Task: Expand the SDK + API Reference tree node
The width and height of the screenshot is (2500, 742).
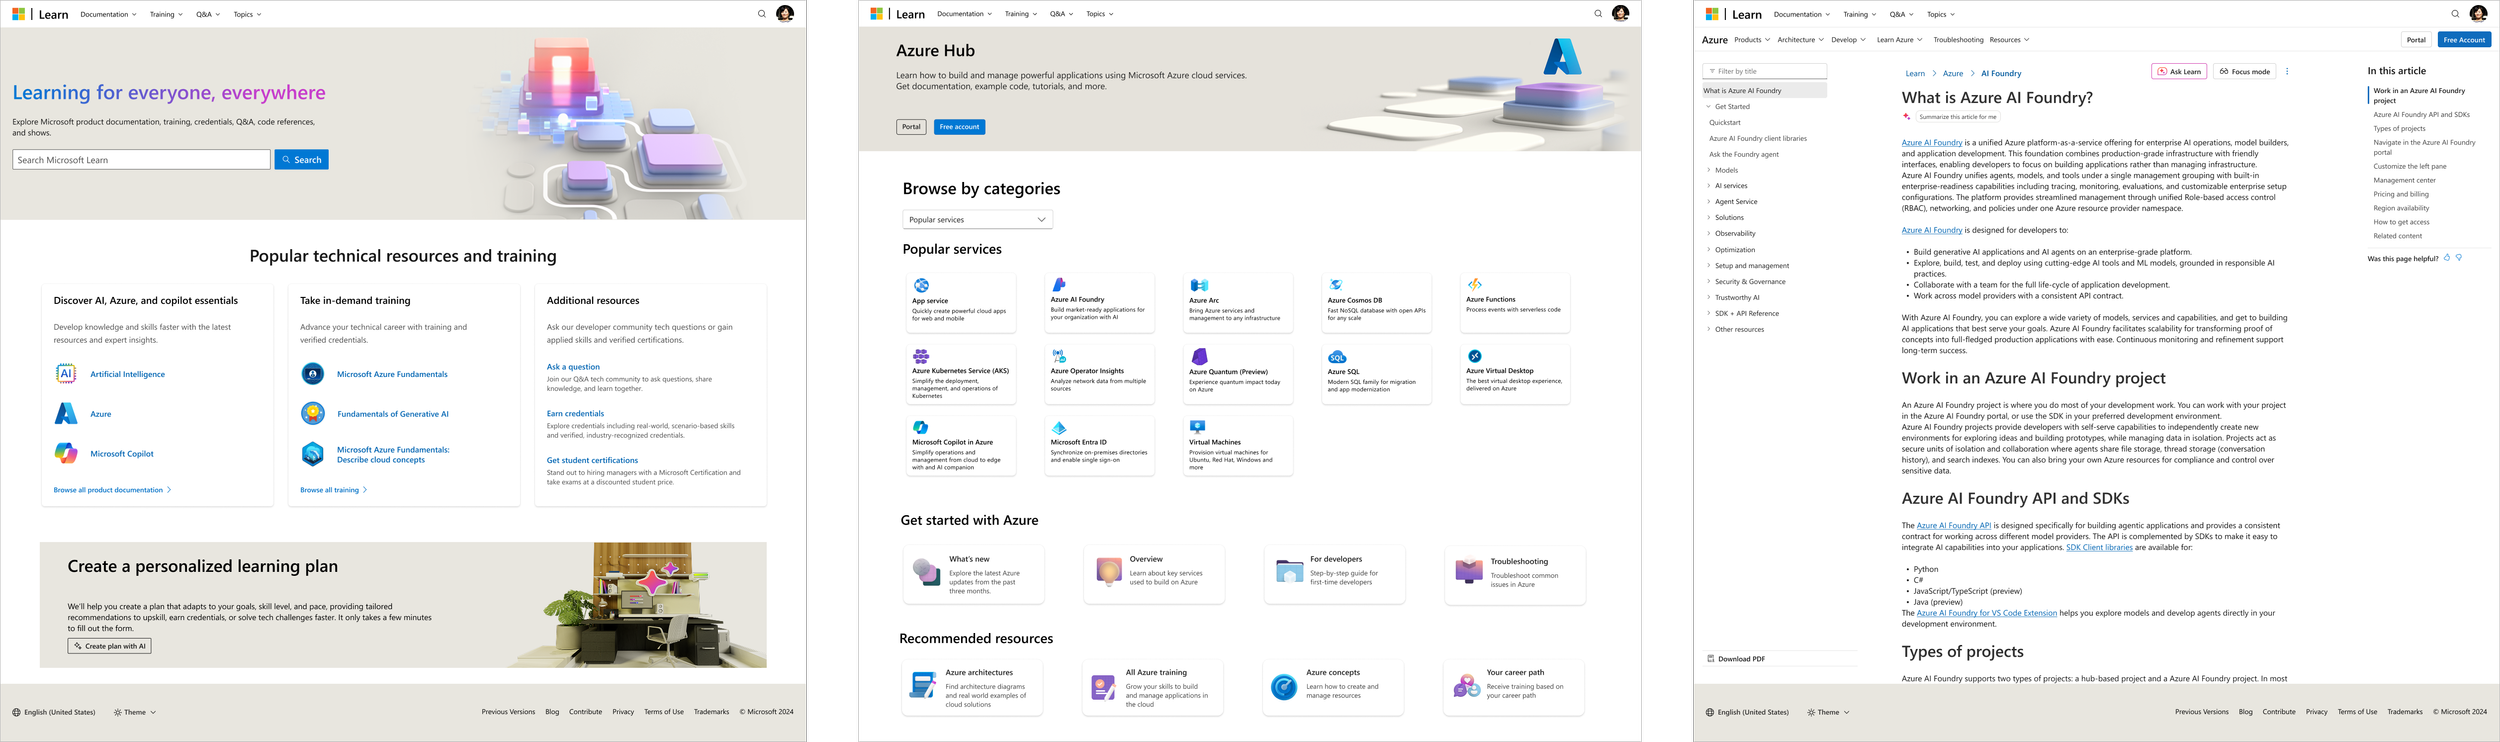Action: [x=1708, y=313]
